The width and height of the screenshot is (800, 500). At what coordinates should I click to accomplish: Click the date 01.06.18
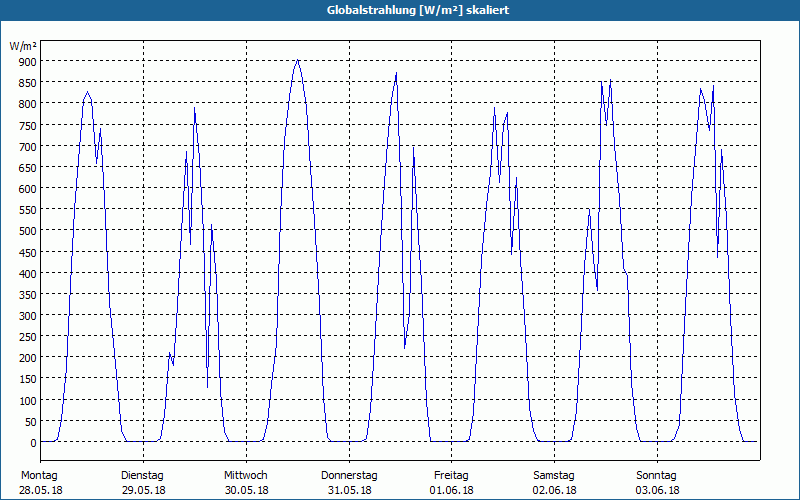pyautogui.click(x=452, y=490)
